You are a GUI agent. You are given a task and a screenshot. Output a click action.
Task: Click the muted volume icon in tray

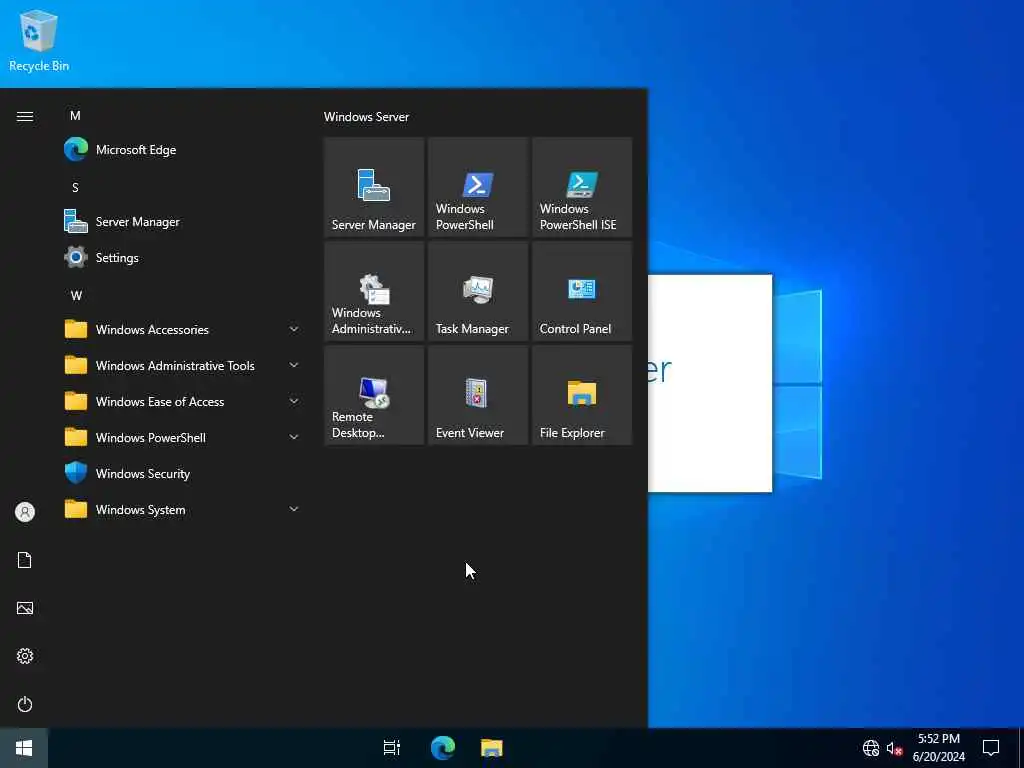pyautogui.click(x=894, y=748)
